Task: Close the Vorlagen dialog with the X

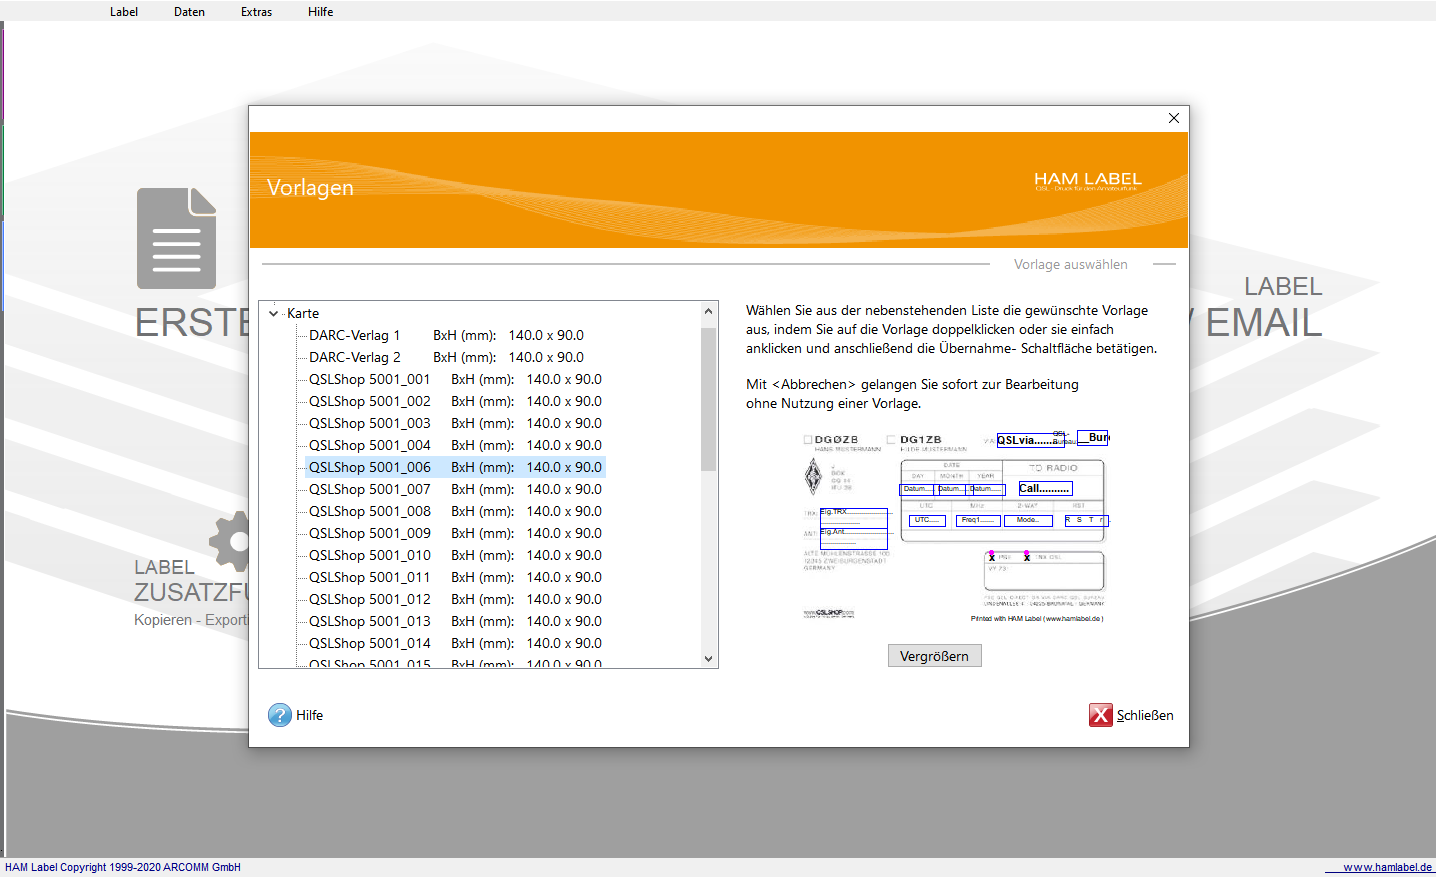Action: pyautogui.click(x=1174, y=118)
